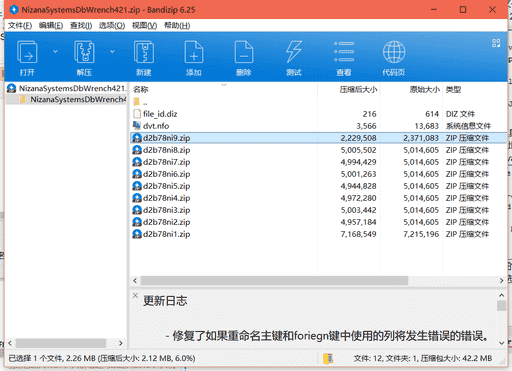This screenshot has height=371, width=512.
Task: Minimize the Bandizip window
Action: click(x=434, y=10)
